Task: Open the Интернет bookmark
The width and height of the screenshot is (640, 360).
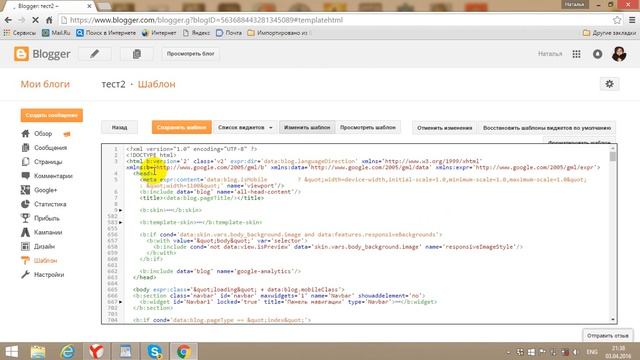Action: pyautogui.click(x=159, y=33)
